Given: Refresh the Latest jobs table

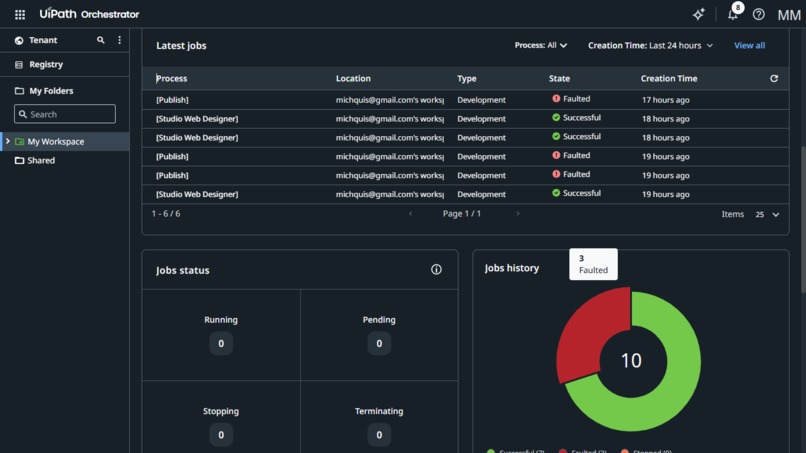Looking at the screenshot, I should (774, 78).
